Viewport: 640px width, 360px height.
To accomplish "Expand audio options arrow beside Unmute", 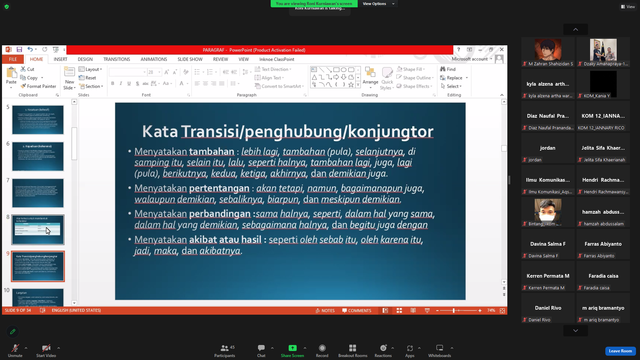I will pyautogui.click(x=26, y=348).
